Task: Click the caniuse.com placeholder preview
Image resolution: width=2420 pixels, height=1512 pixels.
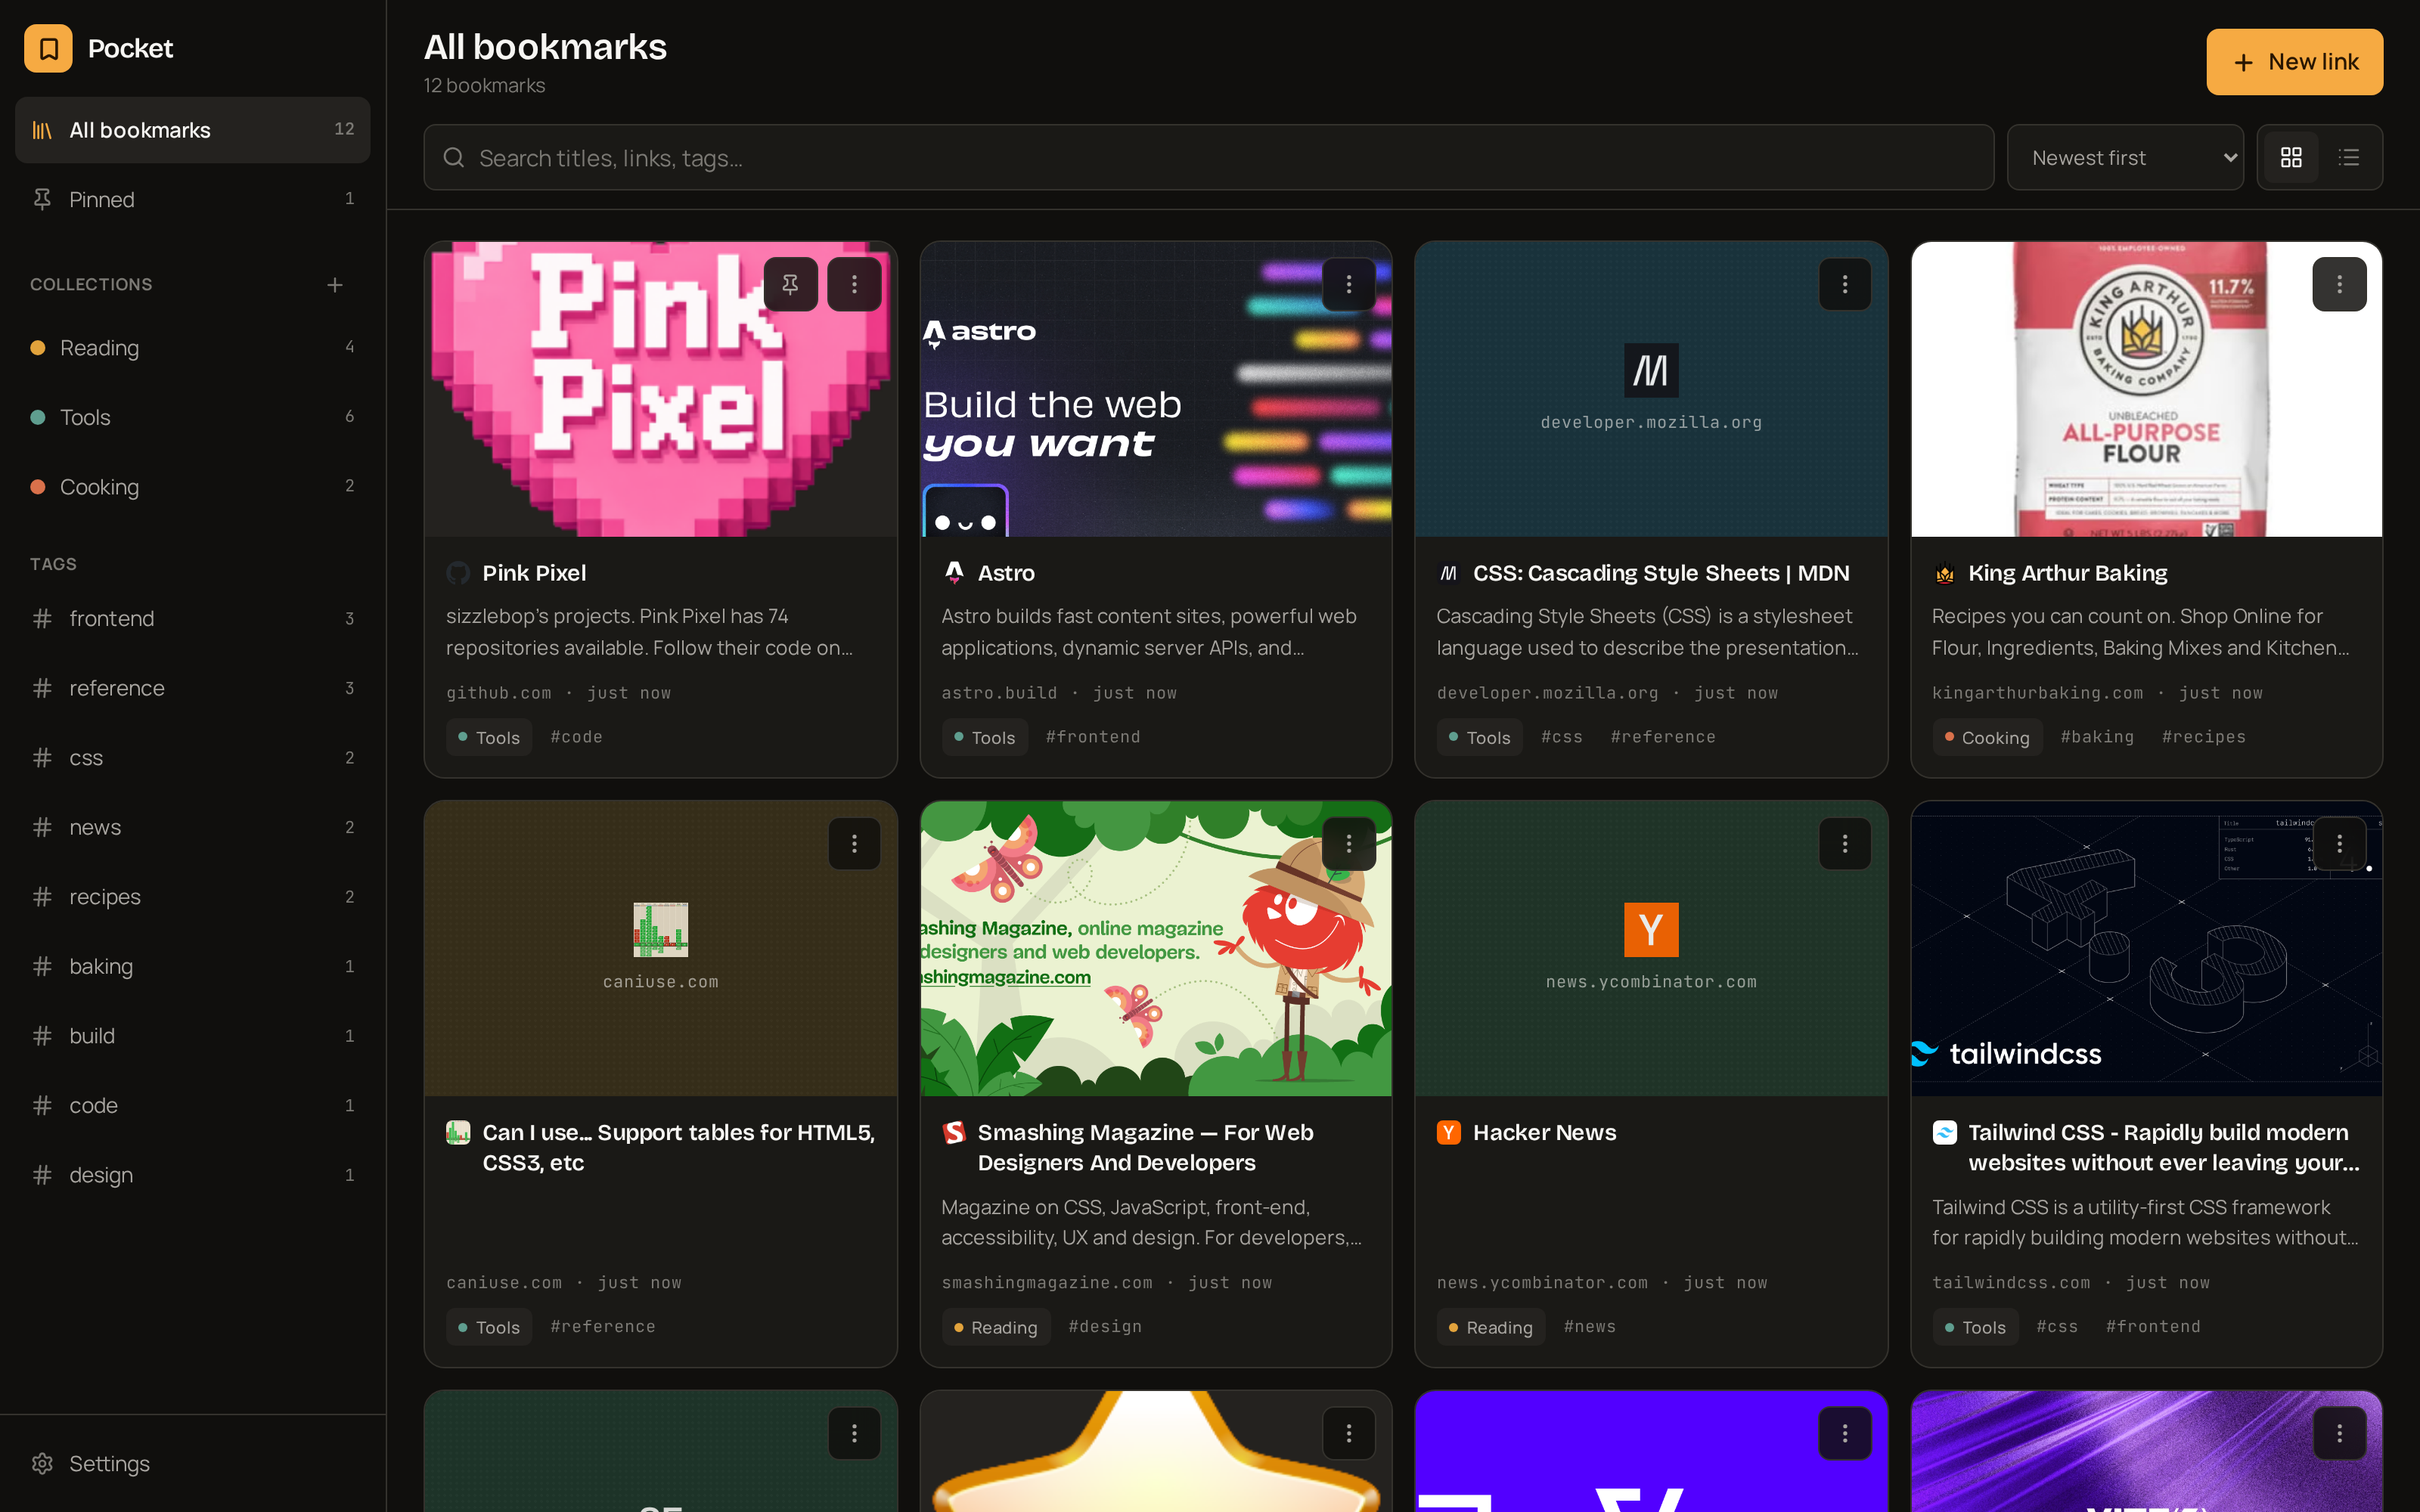Action: pyautogui.click(x=660, y=948)
